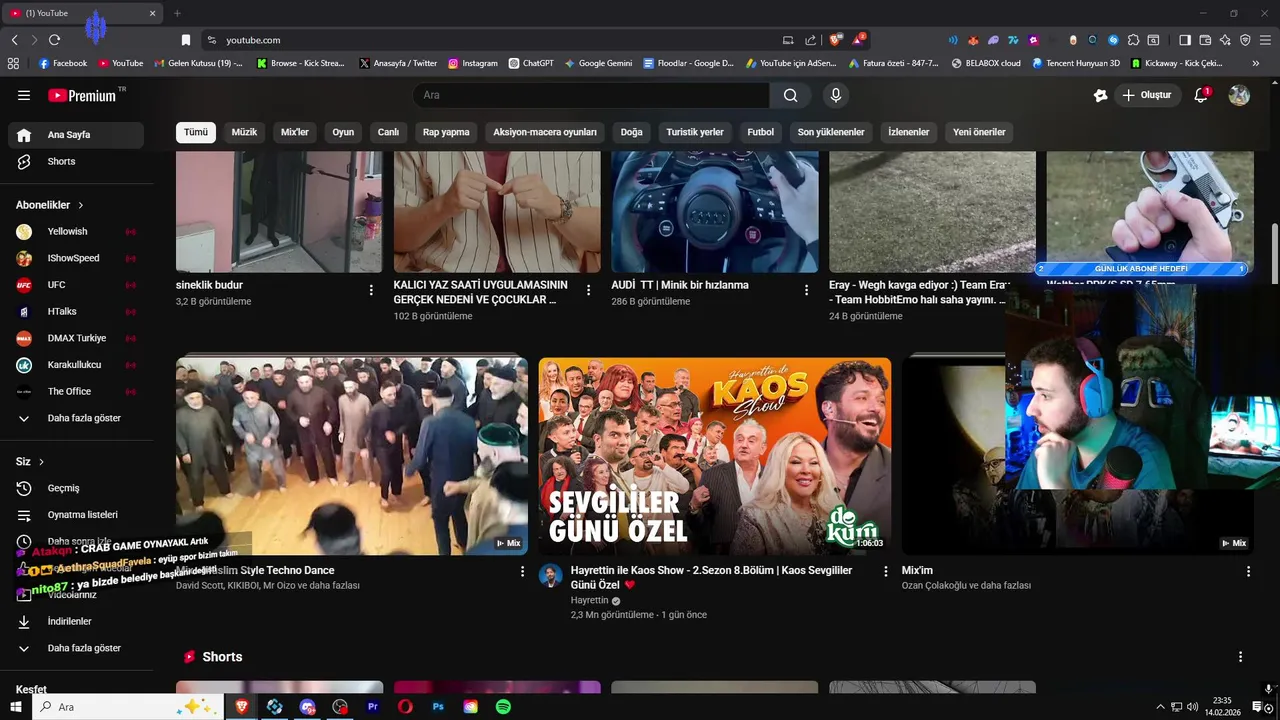Select the Futbol filter chip
The image size is (1280, 720).
coord(760,132)
